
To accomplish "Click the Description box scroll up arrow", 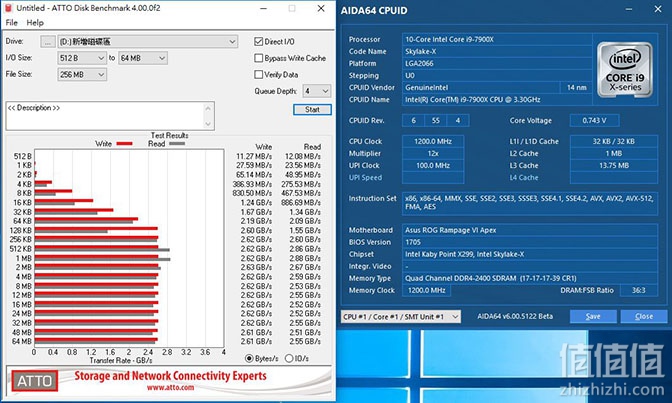I will click(x=208, y=108).
